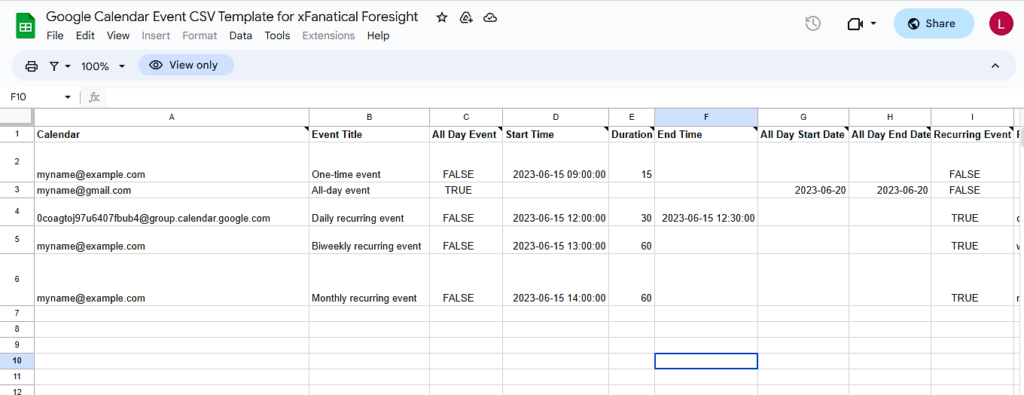Check the cloud document status icon
Image resolution: width=1024 pixels, height=395 pixels.
490,18
